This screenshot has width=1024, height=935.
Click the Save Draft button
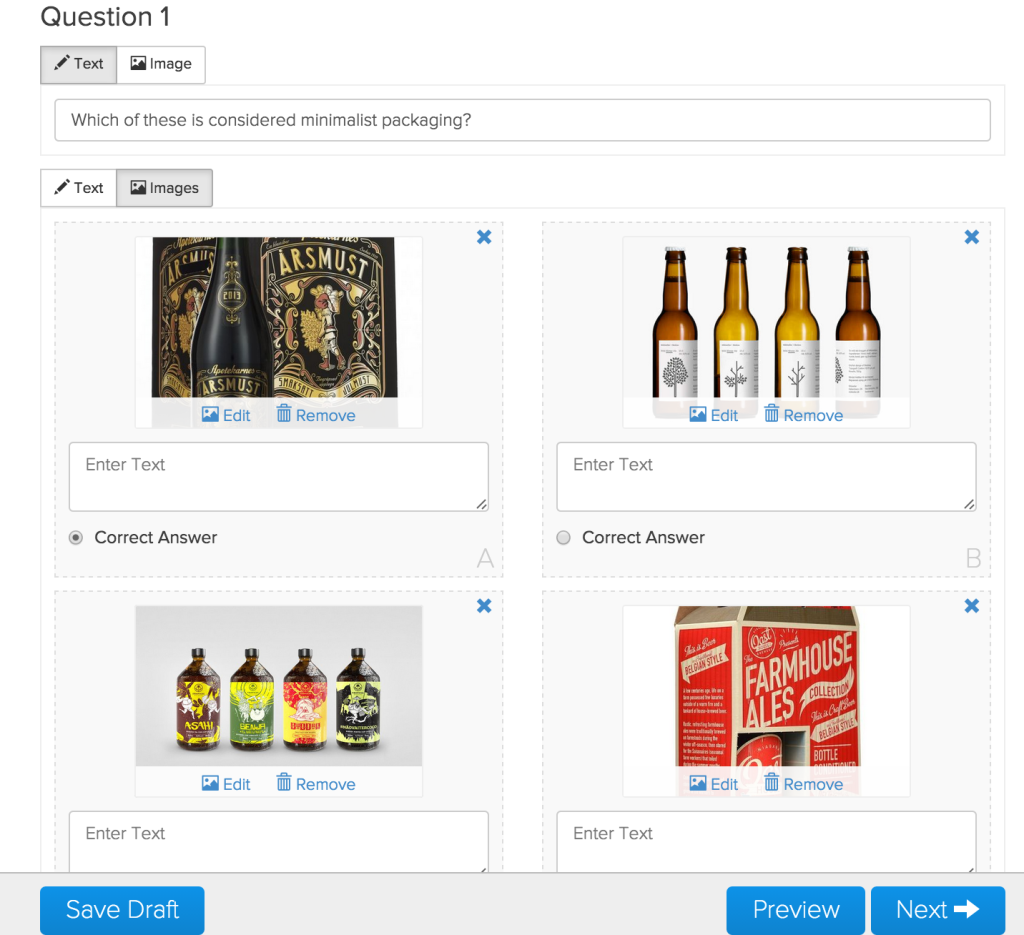122,910
